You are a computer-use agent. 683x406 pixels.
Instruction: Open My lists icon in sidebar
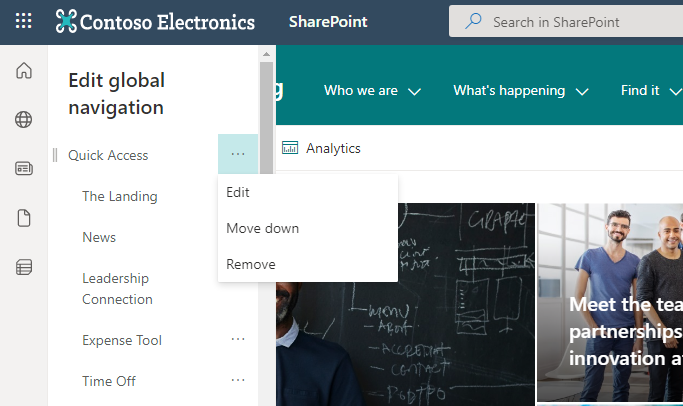pos(24,267)
